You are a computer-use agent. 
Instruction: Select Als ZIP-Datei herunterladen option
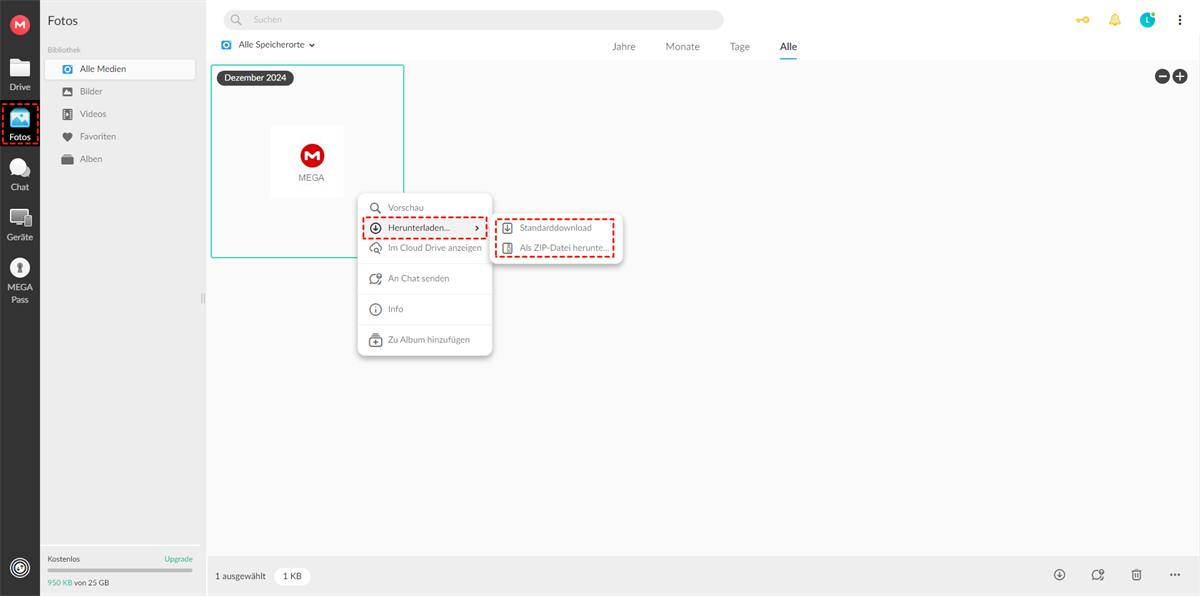point(556,248)
